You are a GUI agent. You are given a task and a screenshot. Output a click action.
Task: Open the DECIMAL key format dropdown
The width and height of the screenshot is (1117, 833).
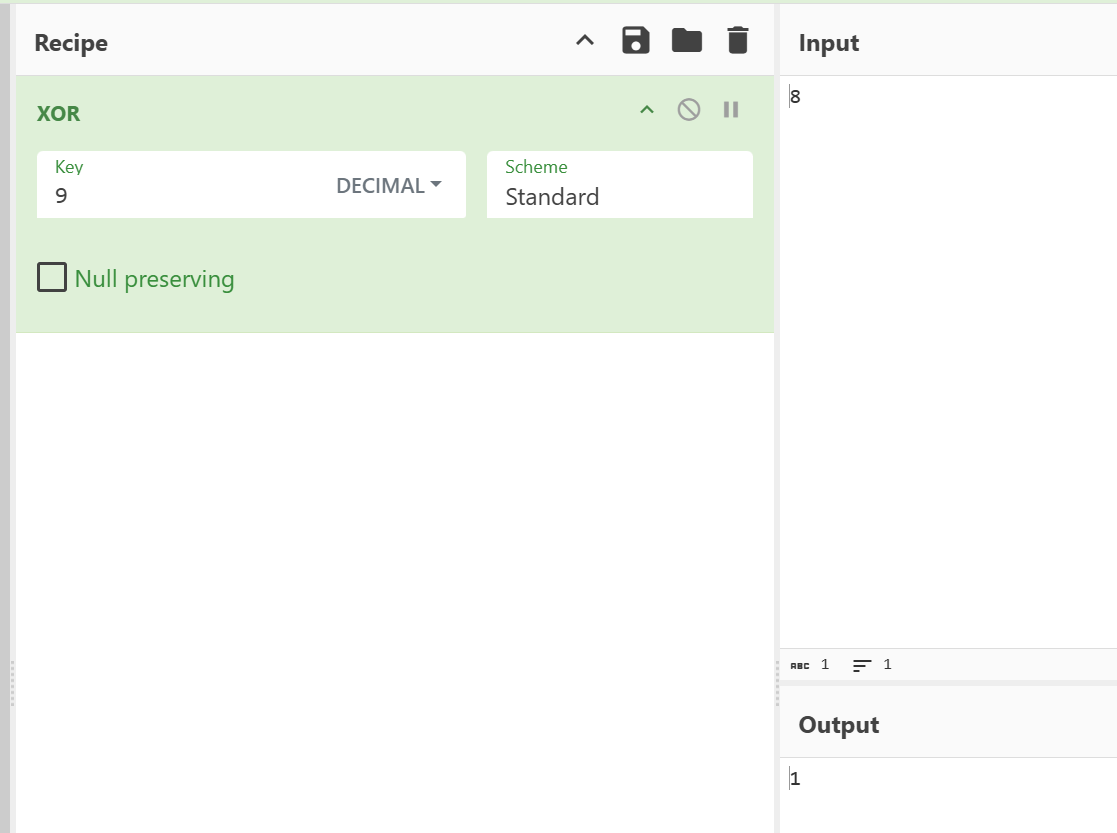[x=389, y=186]
